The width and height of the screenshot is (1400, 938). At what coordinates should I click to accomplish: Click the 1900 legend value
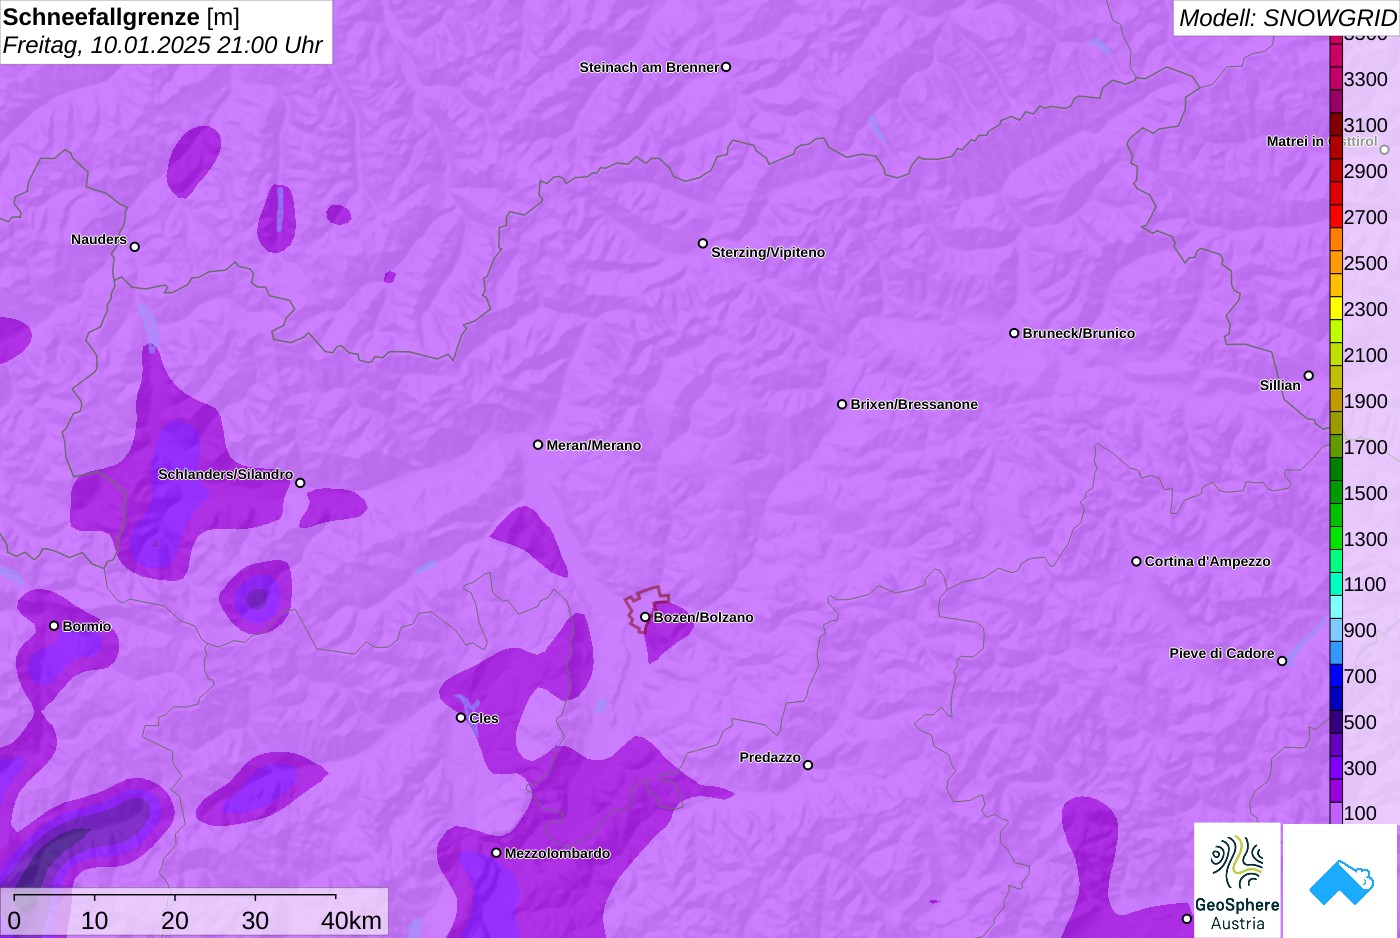click(x=1366, y=401)
